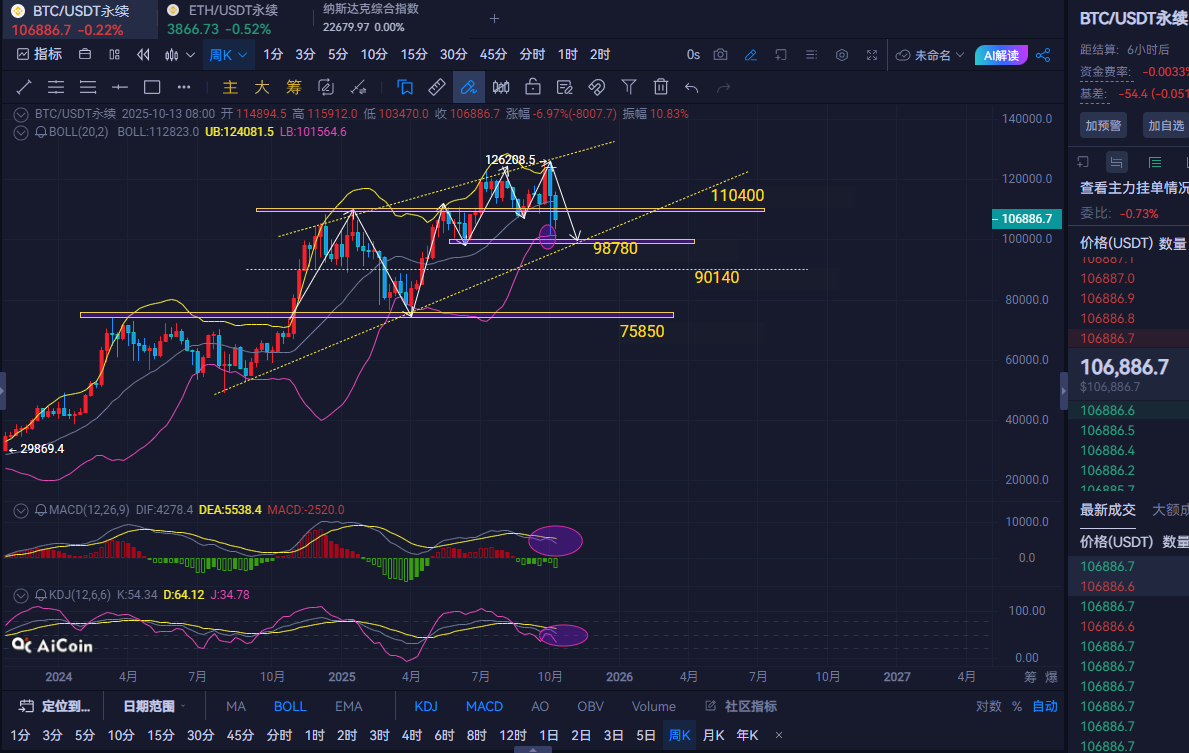Click the lock drawings icon
Image resolution: width=1189 pixels, height=753 pixels.
533,87
